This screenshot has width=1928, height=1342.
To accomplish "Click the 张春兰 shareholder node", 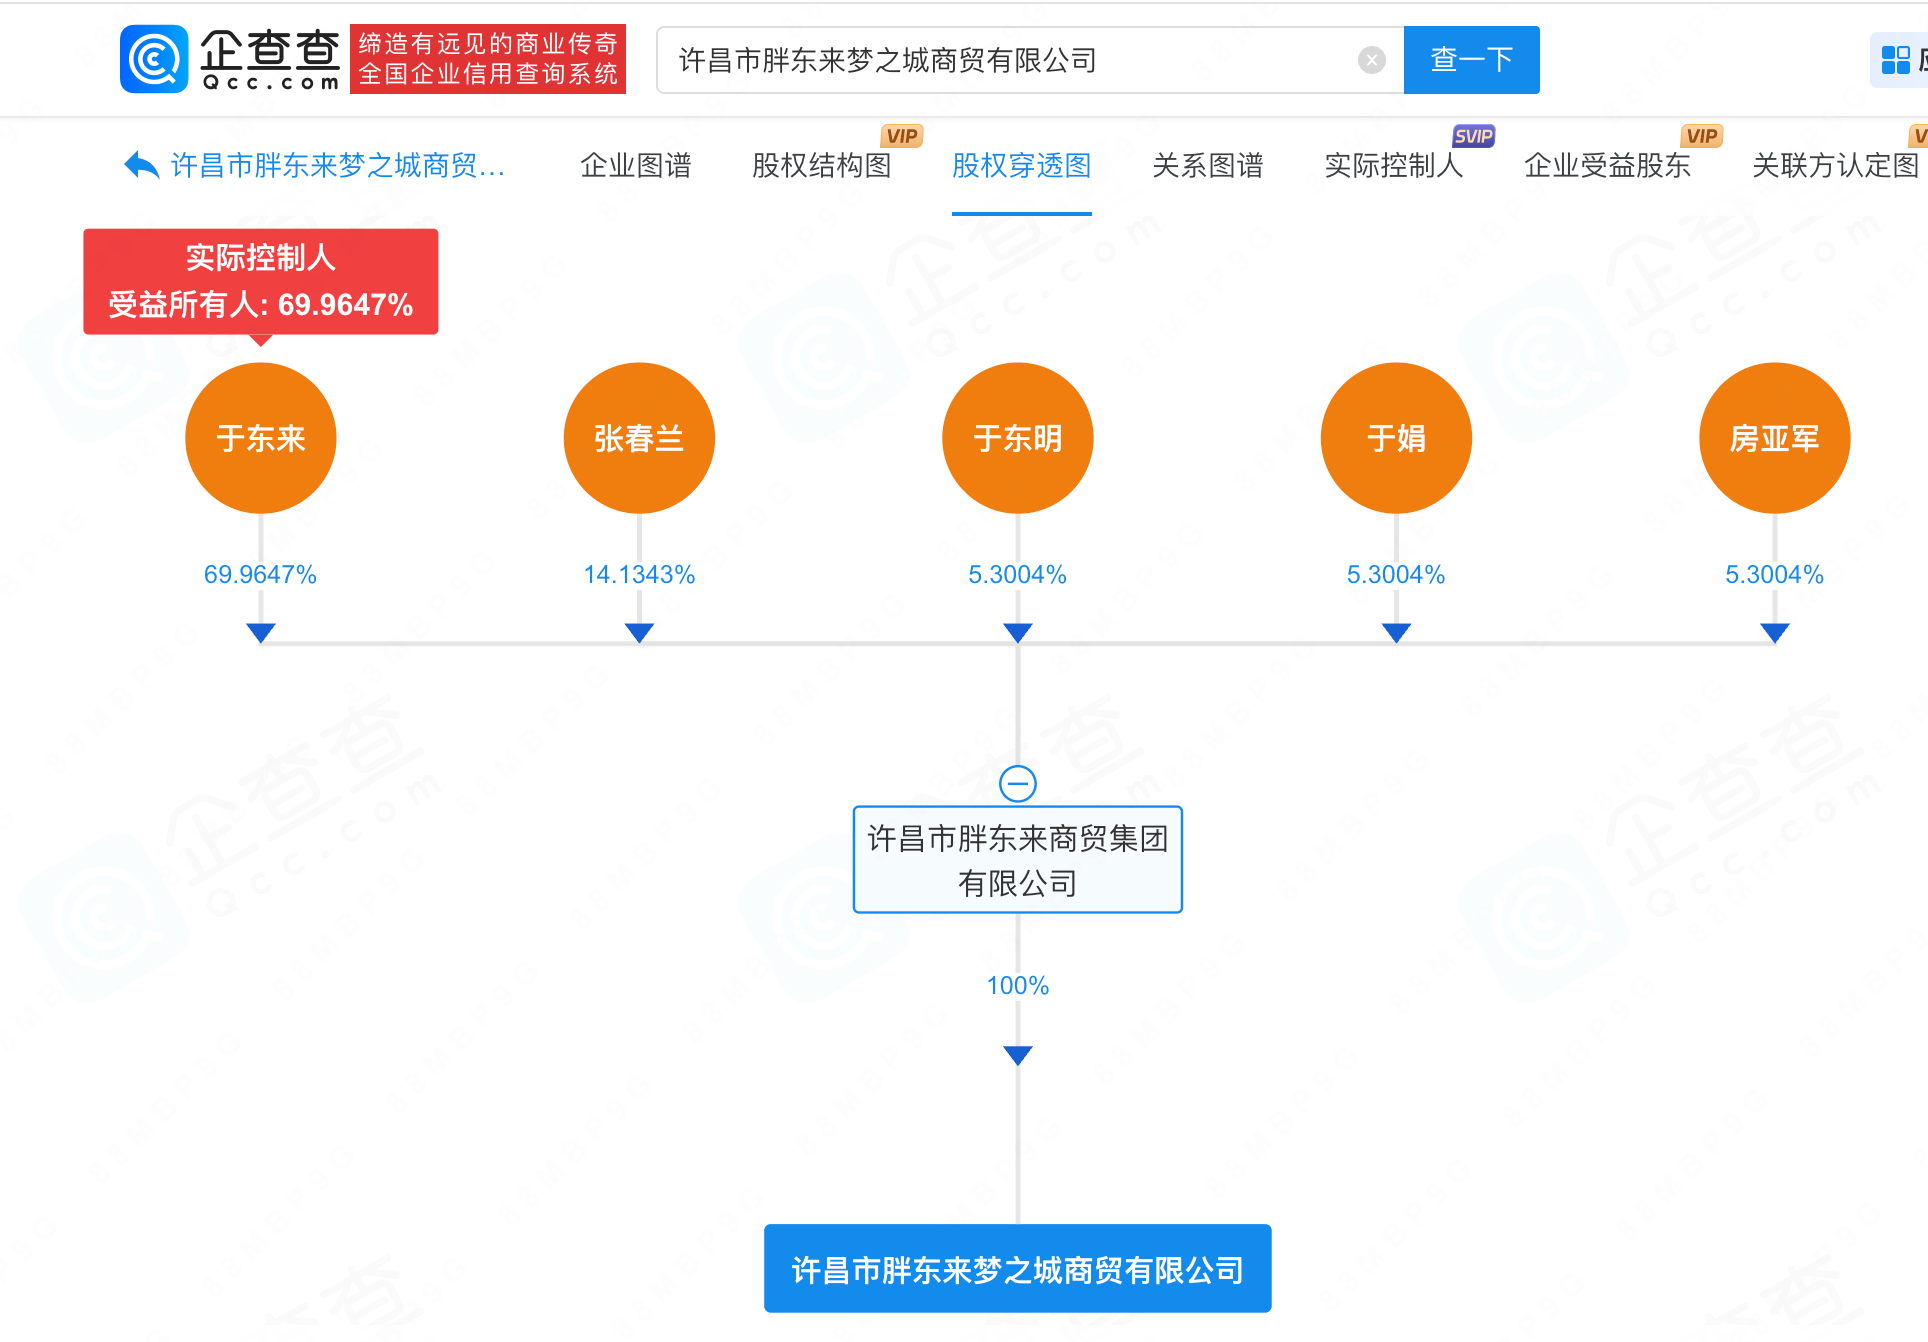I will click(639, 438).
